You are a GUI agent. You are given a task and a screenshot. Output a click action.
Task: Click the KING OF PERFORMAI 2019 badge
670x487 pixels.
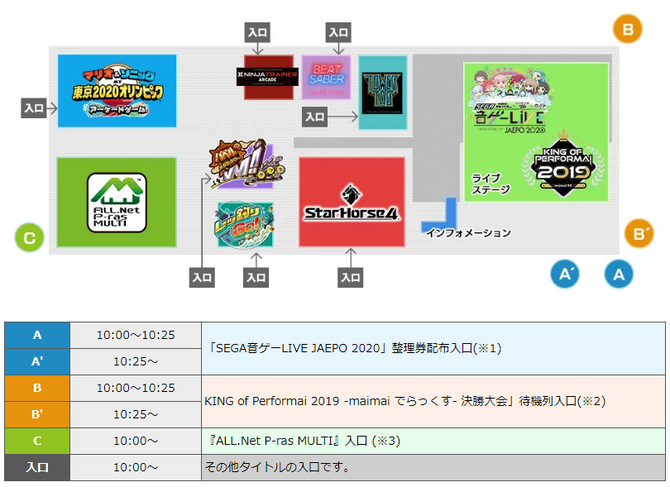pos(564,164)
